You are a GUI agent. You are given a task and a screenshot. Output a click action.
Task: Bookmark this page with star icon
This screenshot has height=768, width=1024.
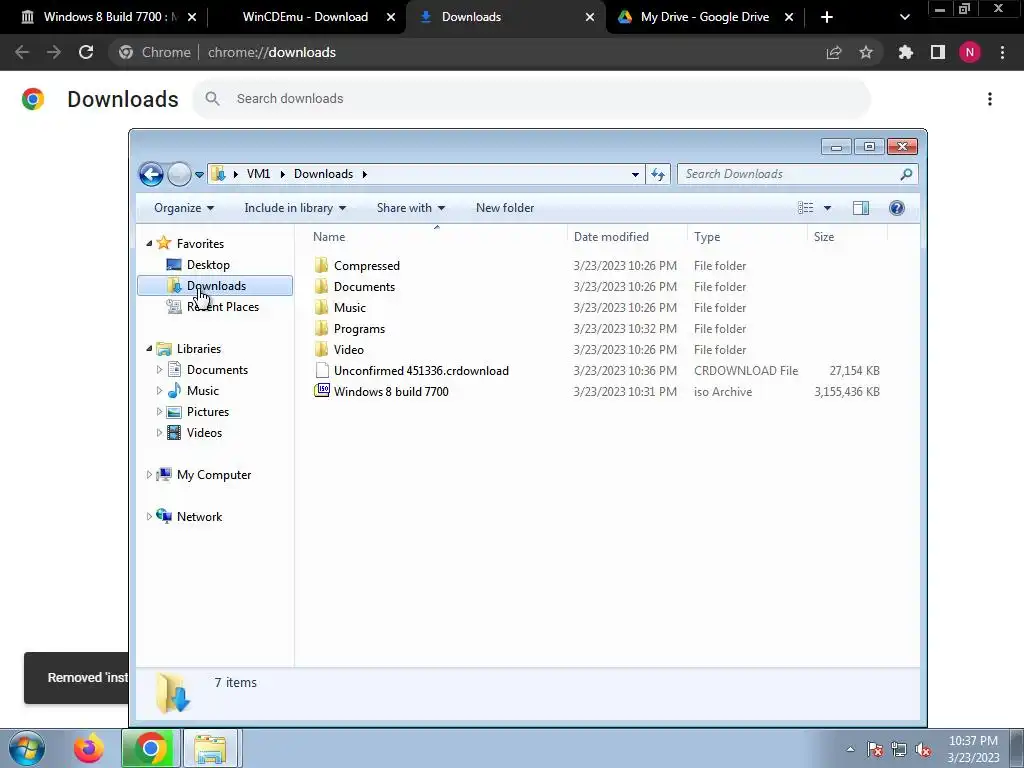[866, 52]
